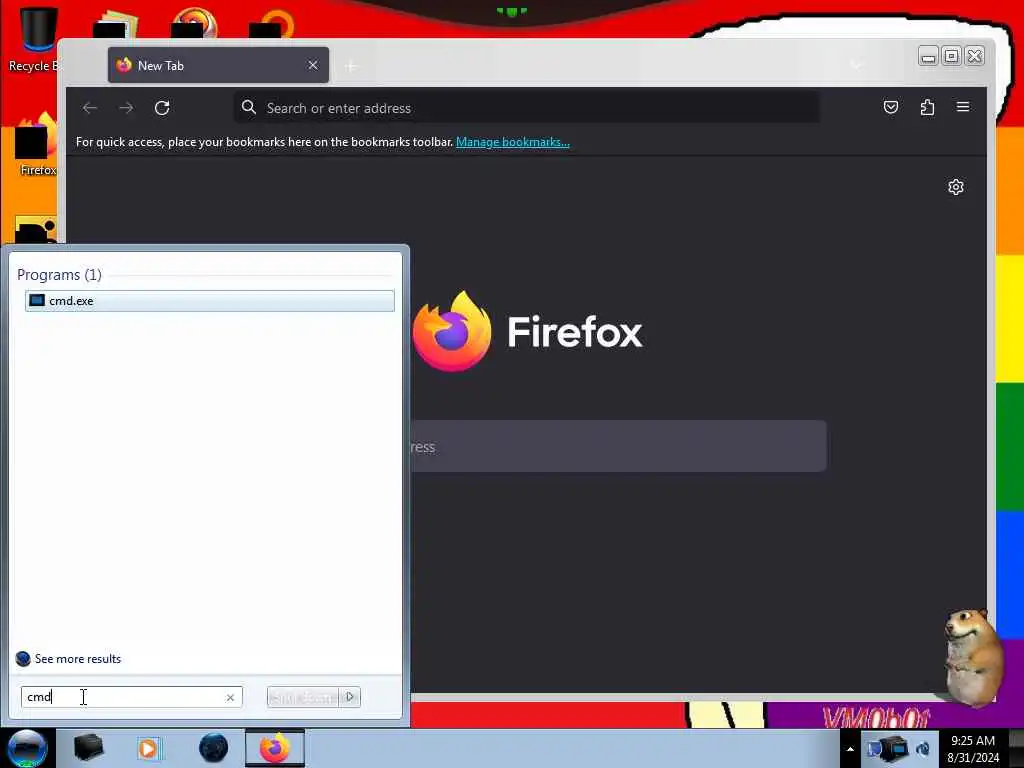The width and height of the screenshot is (1024, 768).
Task: Open the list all tabs chevron
Action: click(x=856, y=65)
